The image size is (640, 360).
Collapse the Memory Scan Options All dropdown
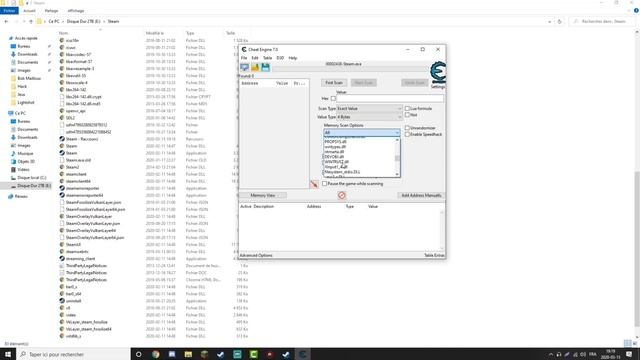362,132
